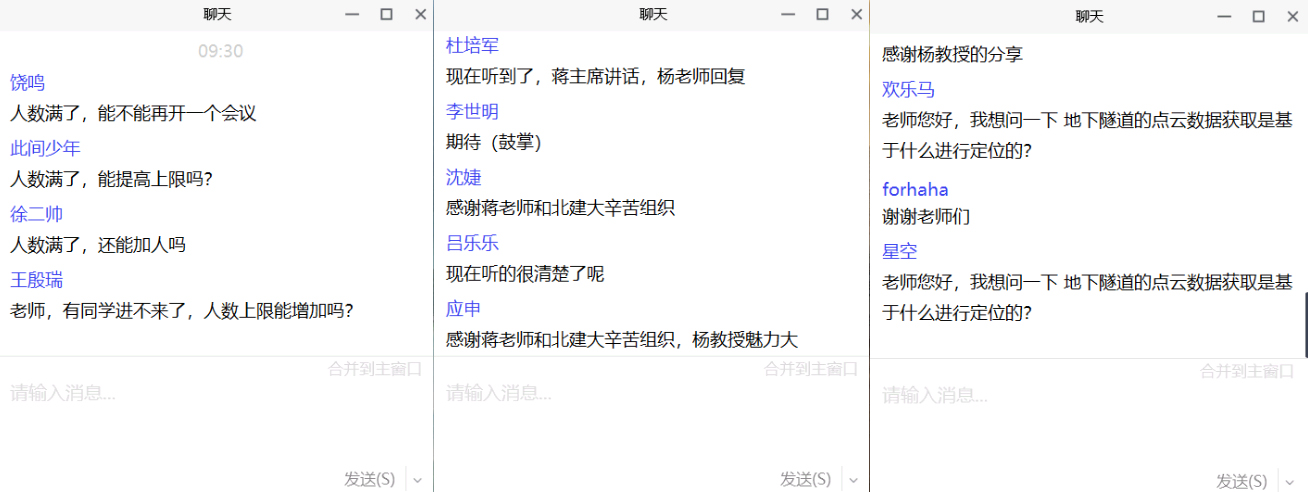Minimize the middle chat window
Viewport: 1308px width, 492px height.
pos(787,14)
